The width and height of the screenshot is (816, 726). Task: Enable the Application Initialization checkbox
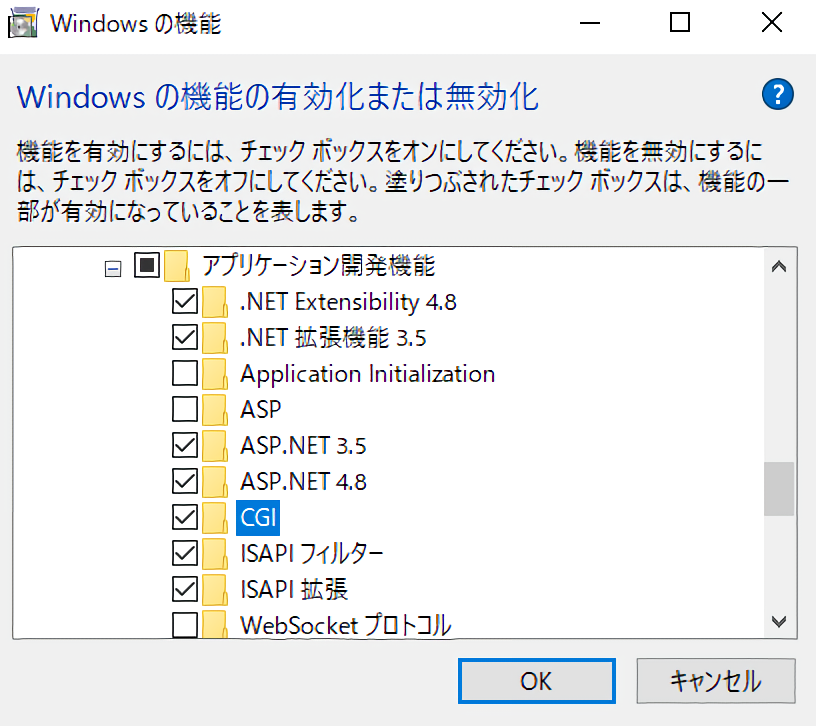pyautogui.click(x=185, y=374)
